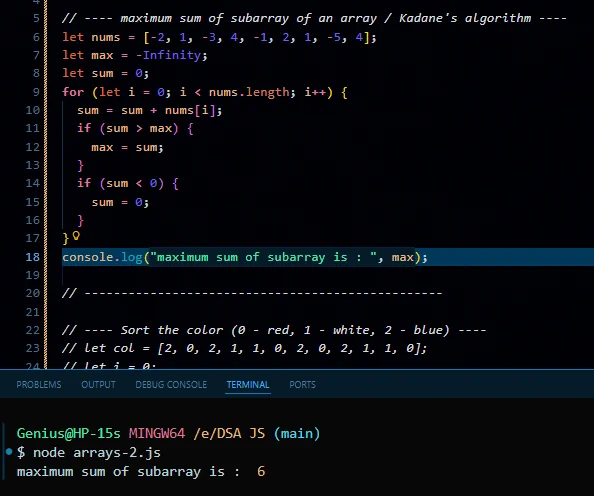
Task: Click the dashed separator comment on line 20
Action: coord(252,293)
